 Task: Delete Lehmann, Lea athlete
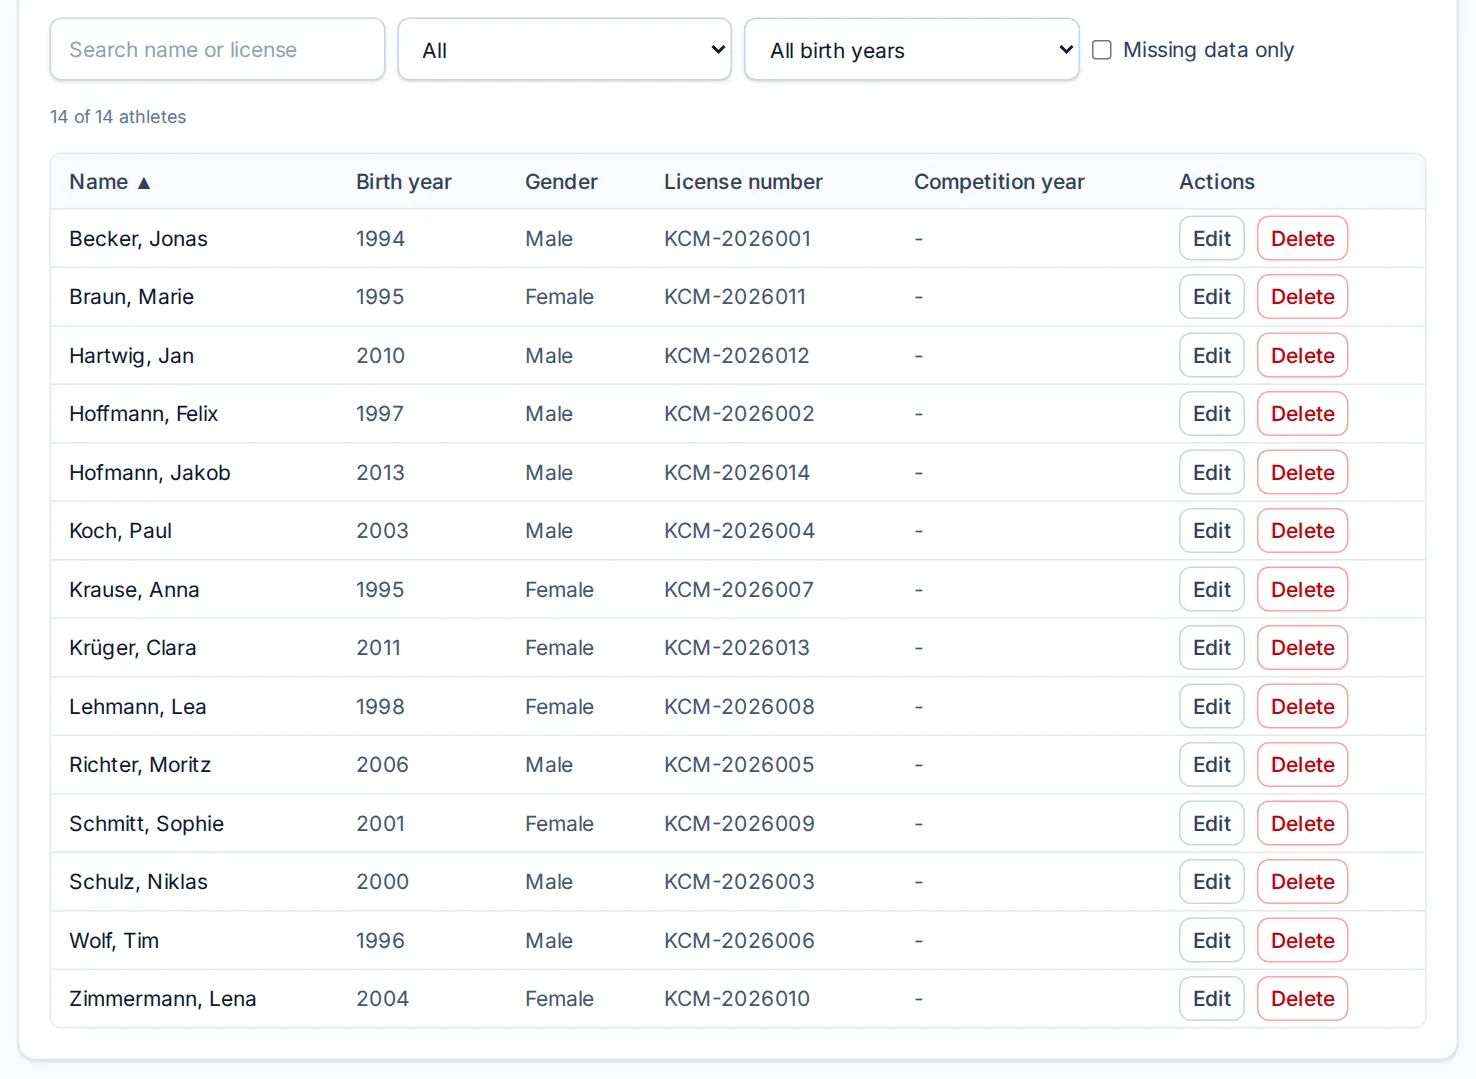(x=1302, y=706)
